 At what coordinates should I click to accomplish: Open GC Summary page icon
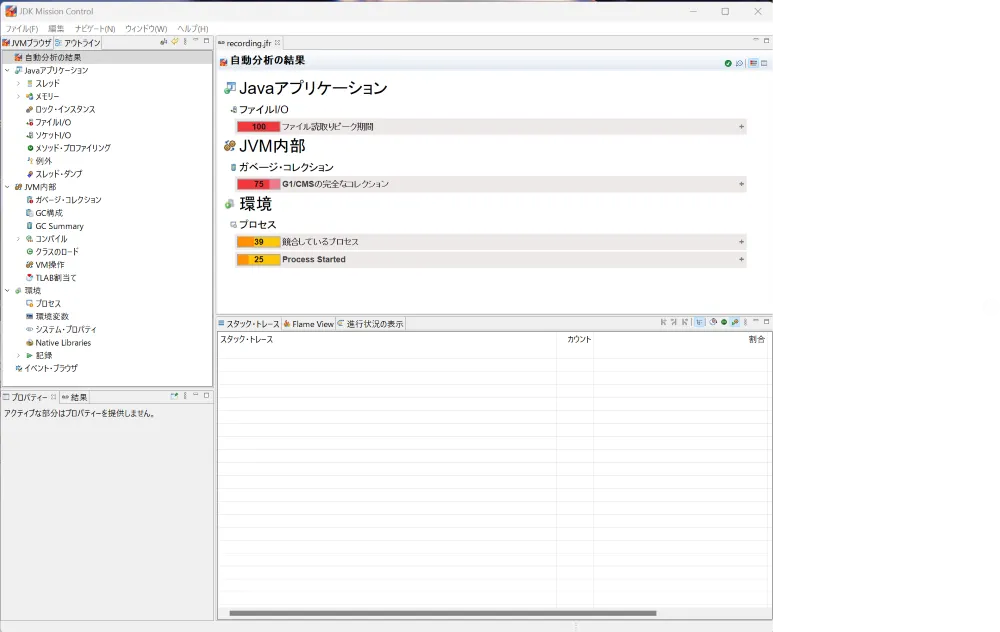tap(29, 226)
